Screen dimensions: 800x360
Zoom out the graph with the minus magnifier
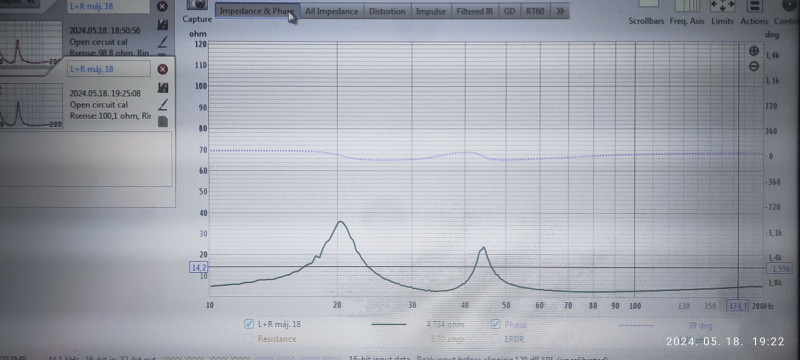[x=754, y=66]
